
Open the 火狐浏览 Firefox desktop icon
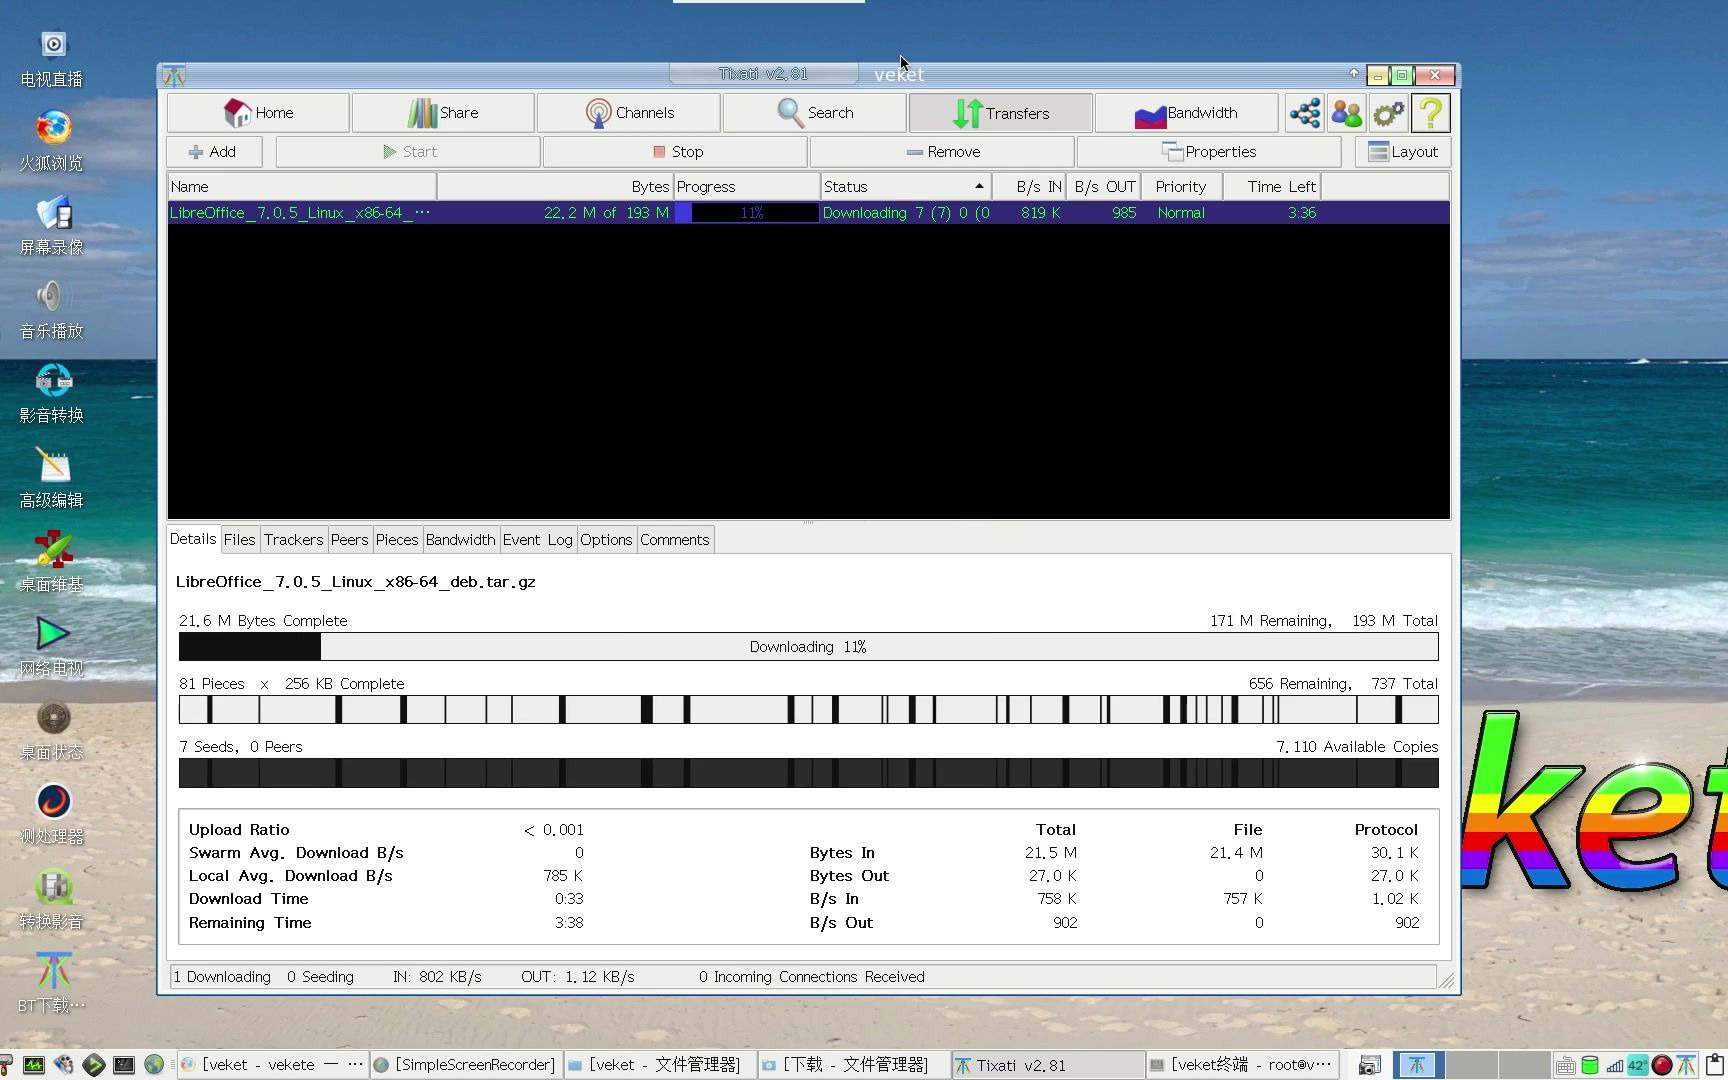52,143
